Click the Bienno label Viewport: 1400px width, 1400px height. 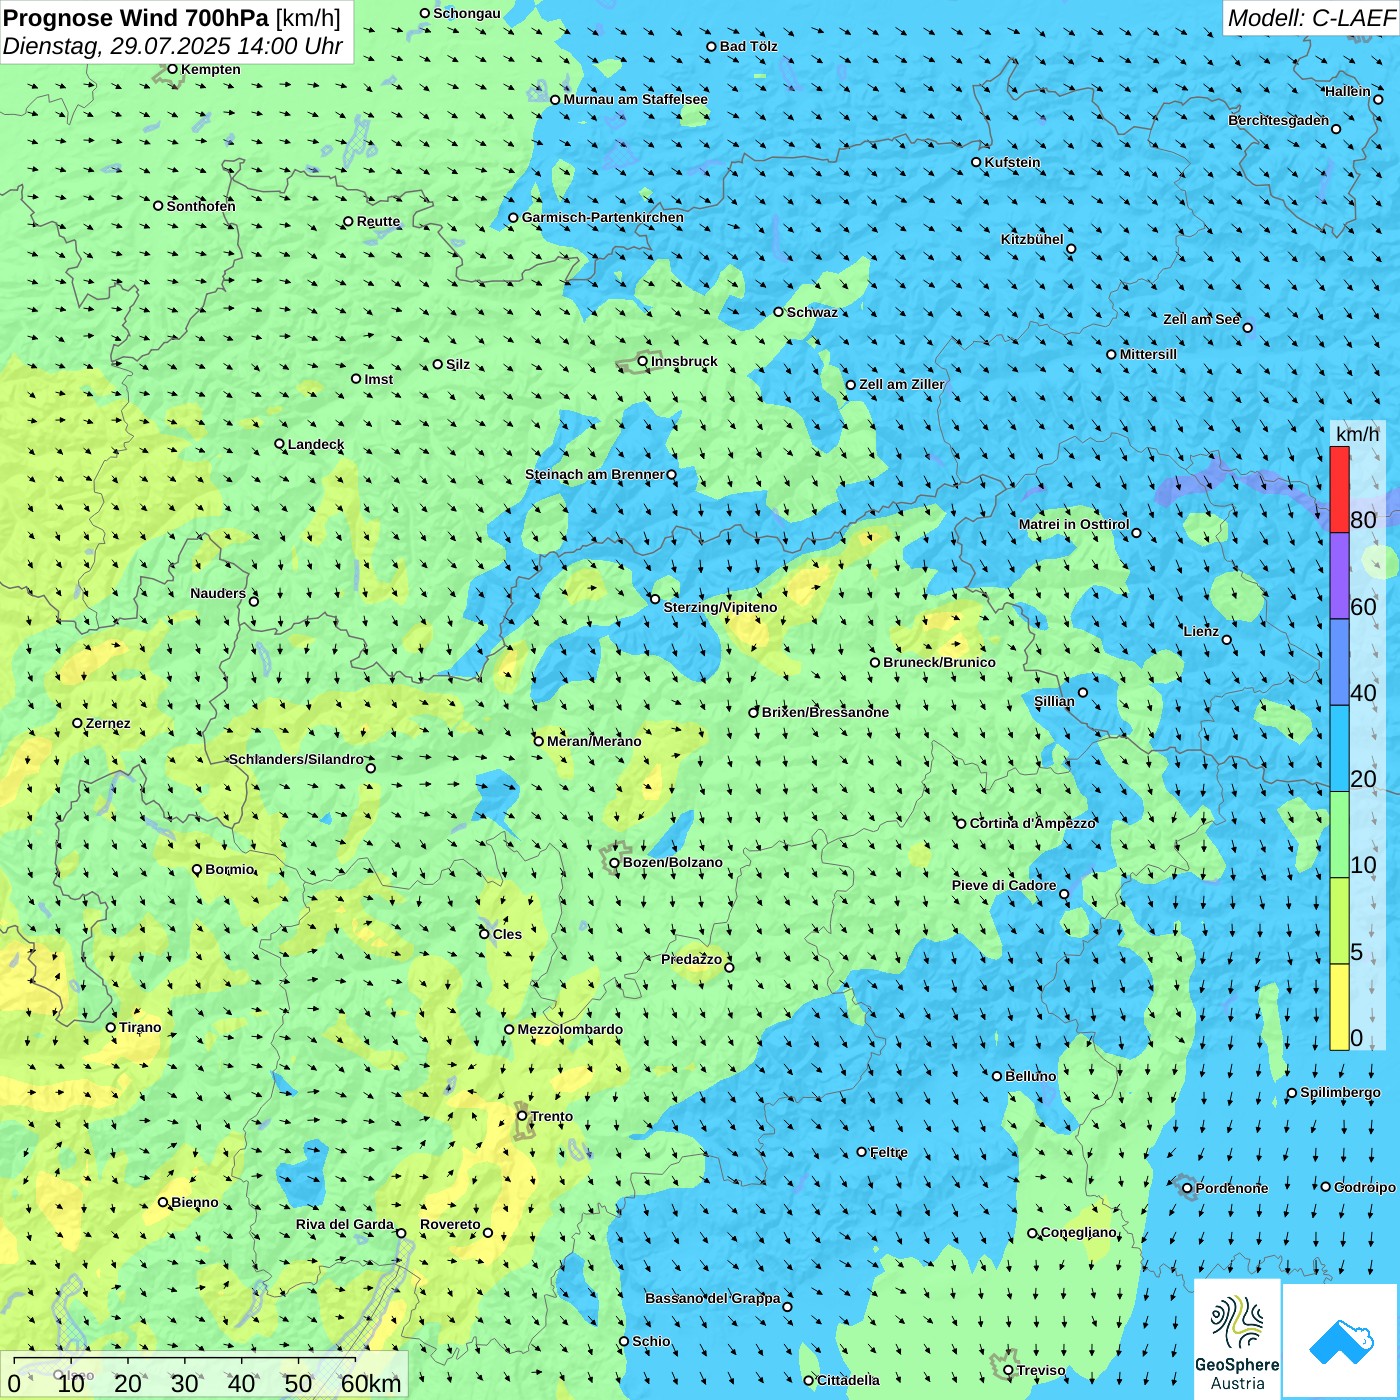point(195,1202)
